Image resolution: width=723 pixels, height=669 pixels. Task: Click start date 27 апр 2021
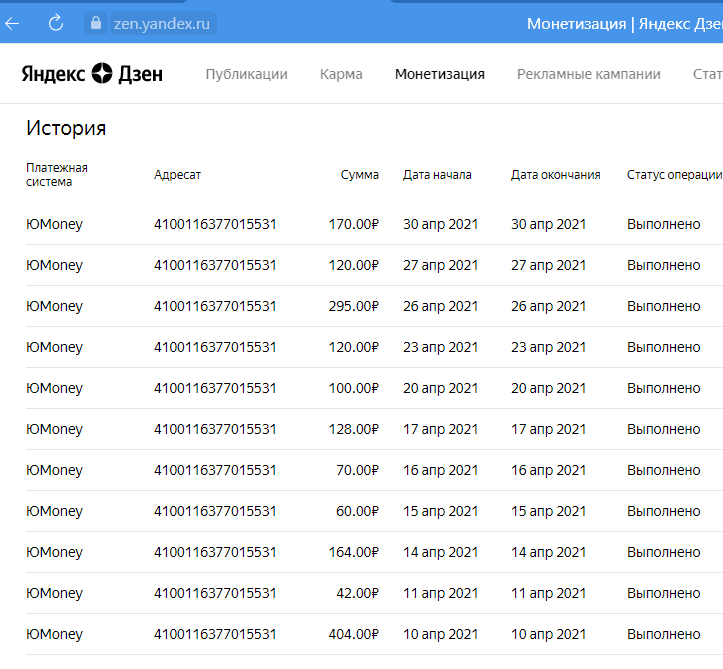point(440,266)
